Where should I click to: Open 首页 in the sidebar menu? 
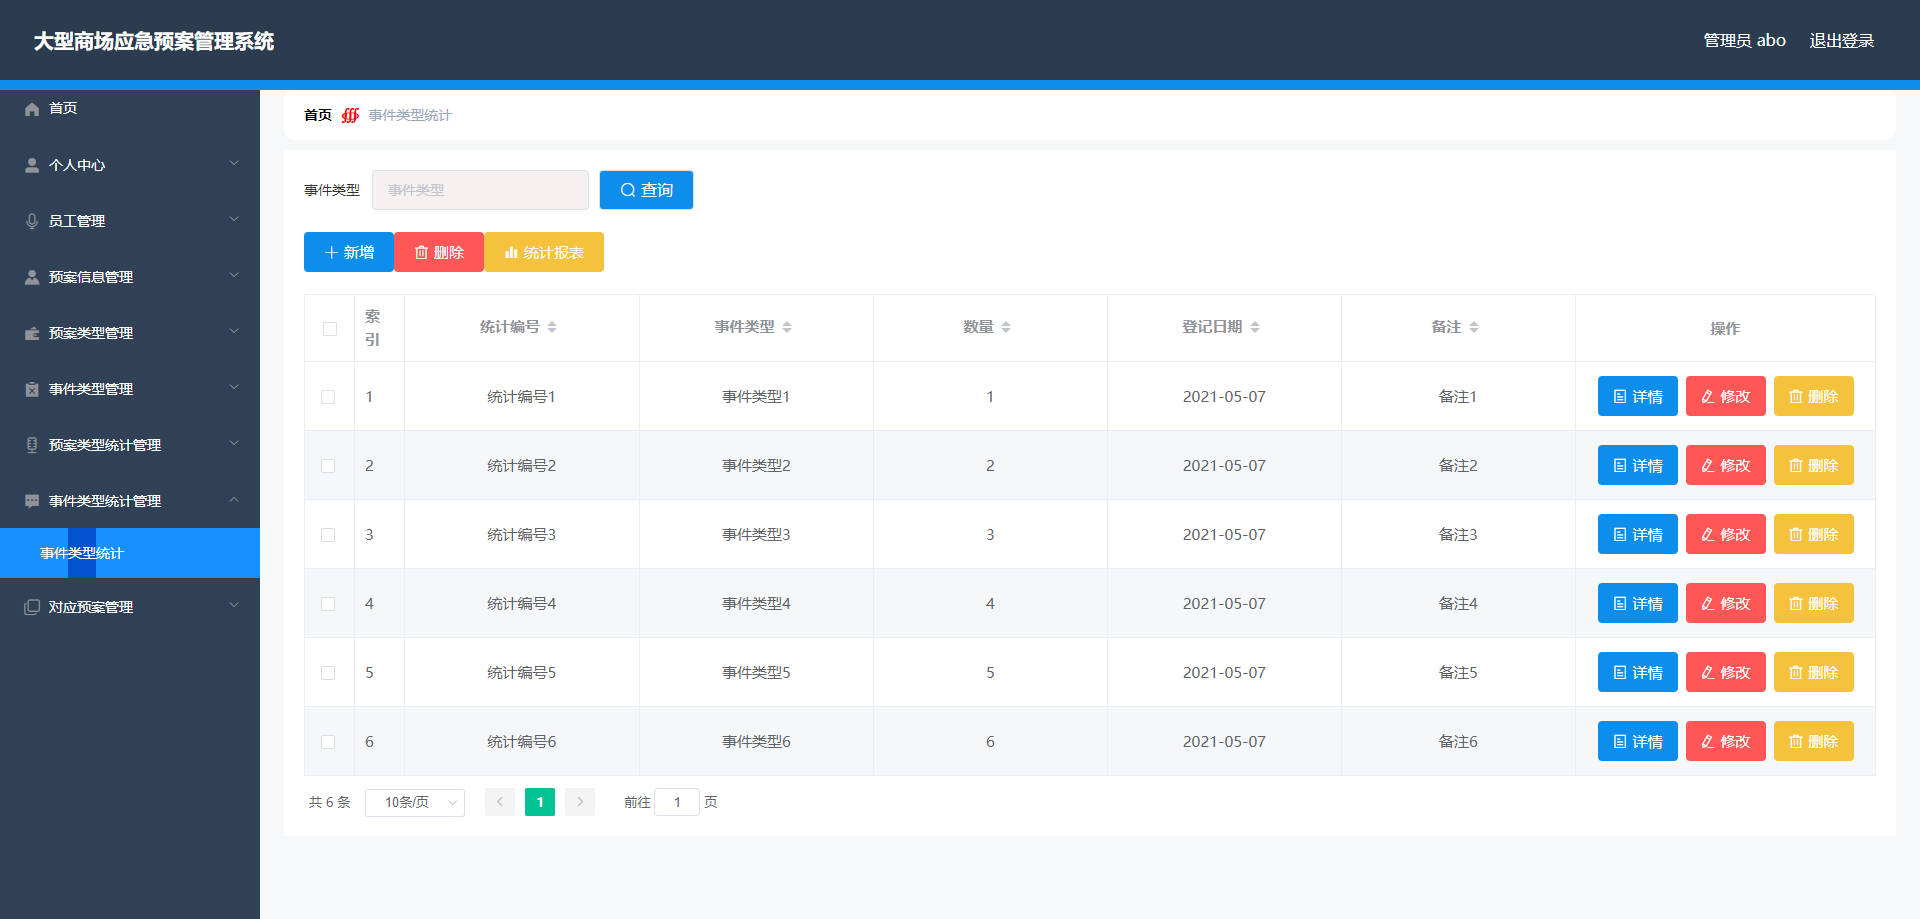[130, 109]
